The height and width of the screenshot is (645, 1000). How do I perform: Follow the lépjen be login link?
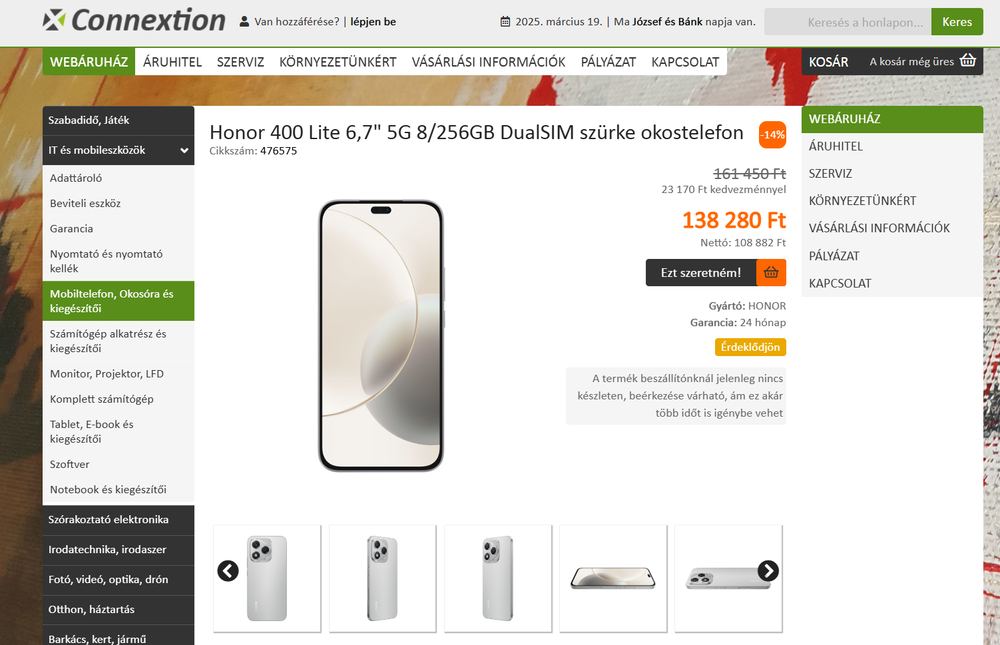[373, 22]
